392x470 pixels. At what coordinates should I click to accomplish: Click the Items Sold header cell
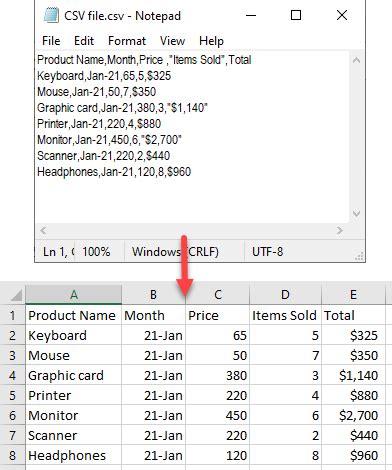pyautogui.click(x=285, y=315)
